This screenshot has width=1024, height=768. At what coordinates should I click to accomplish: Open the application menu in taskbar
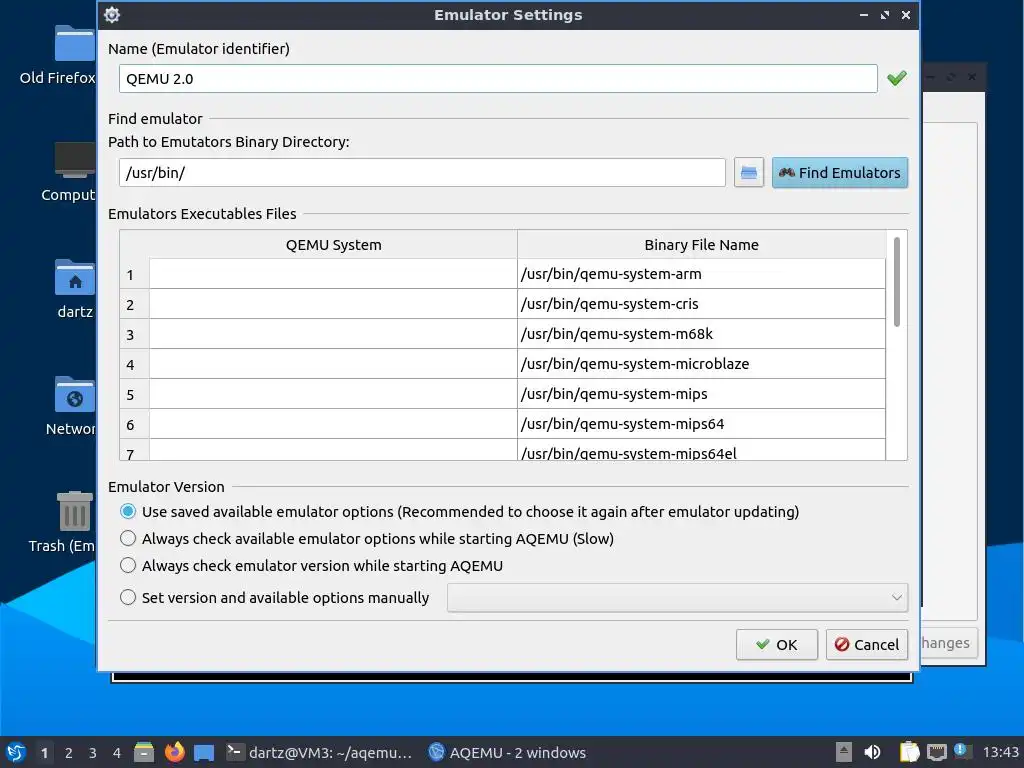click(16, 752)
